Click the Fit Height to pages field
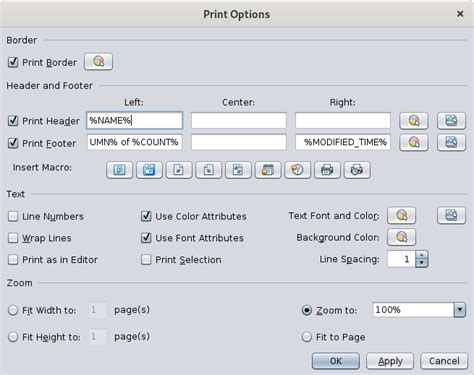This screenshot has height=375, width=474. click(x=97, y=337)
